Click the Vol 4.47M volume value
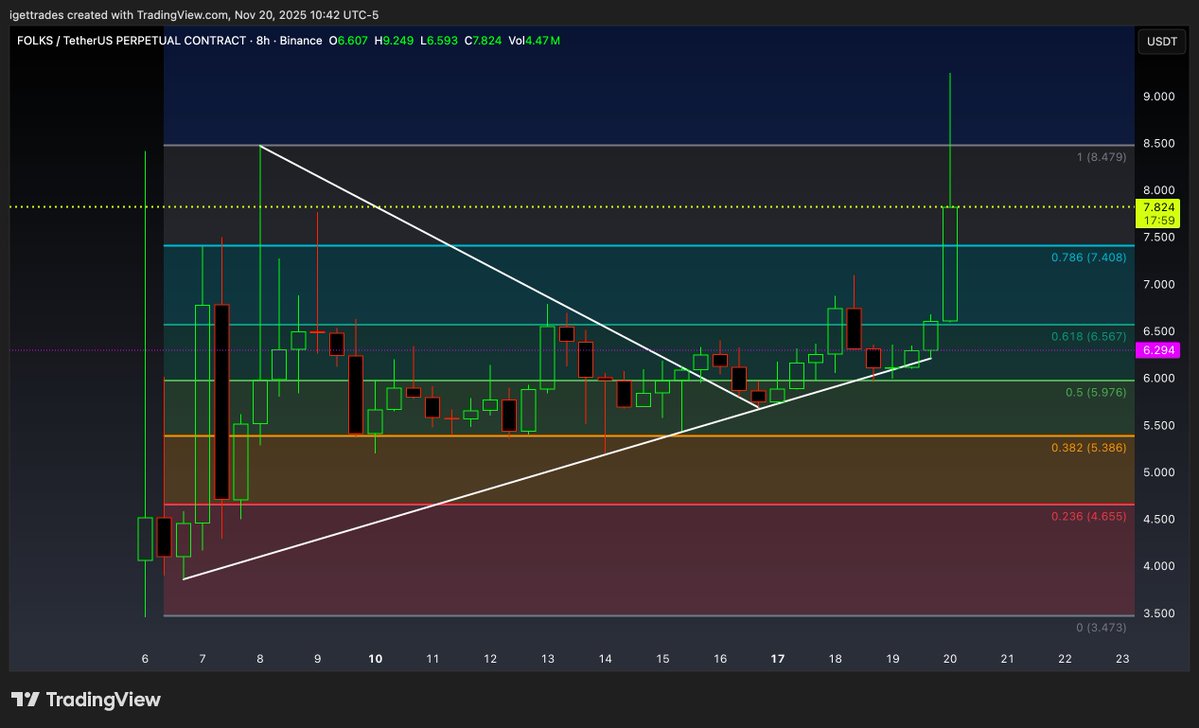1199x728 pixels. point(533,41)
